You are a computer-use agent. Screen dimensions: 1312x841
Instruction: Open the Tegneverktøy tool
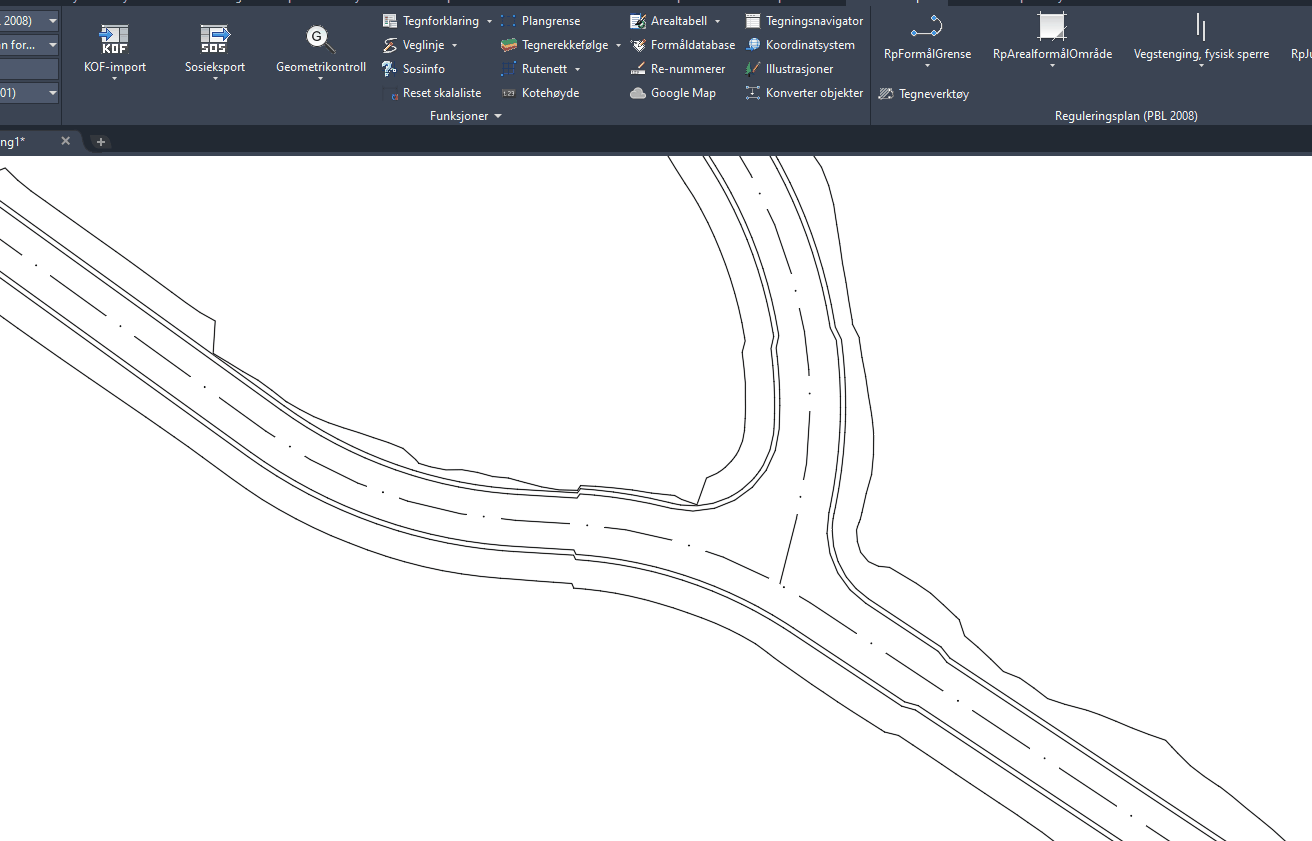tap(923, 94)
